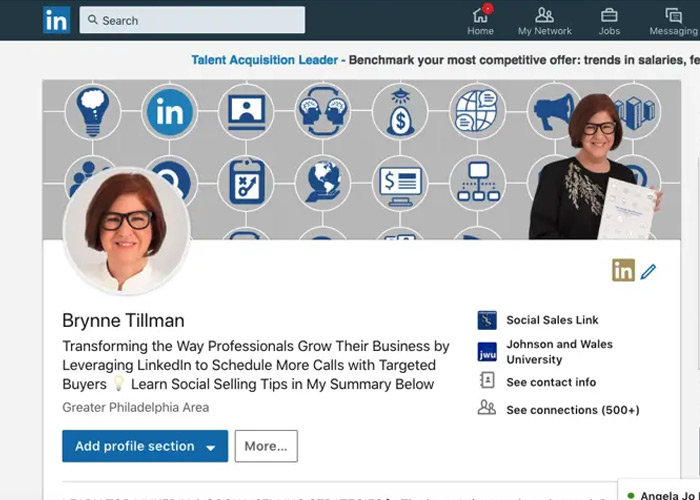This screenshot has height=500, width=700.
Task: Click the lightbulb emoji in the headline
Action: [118, 383]
